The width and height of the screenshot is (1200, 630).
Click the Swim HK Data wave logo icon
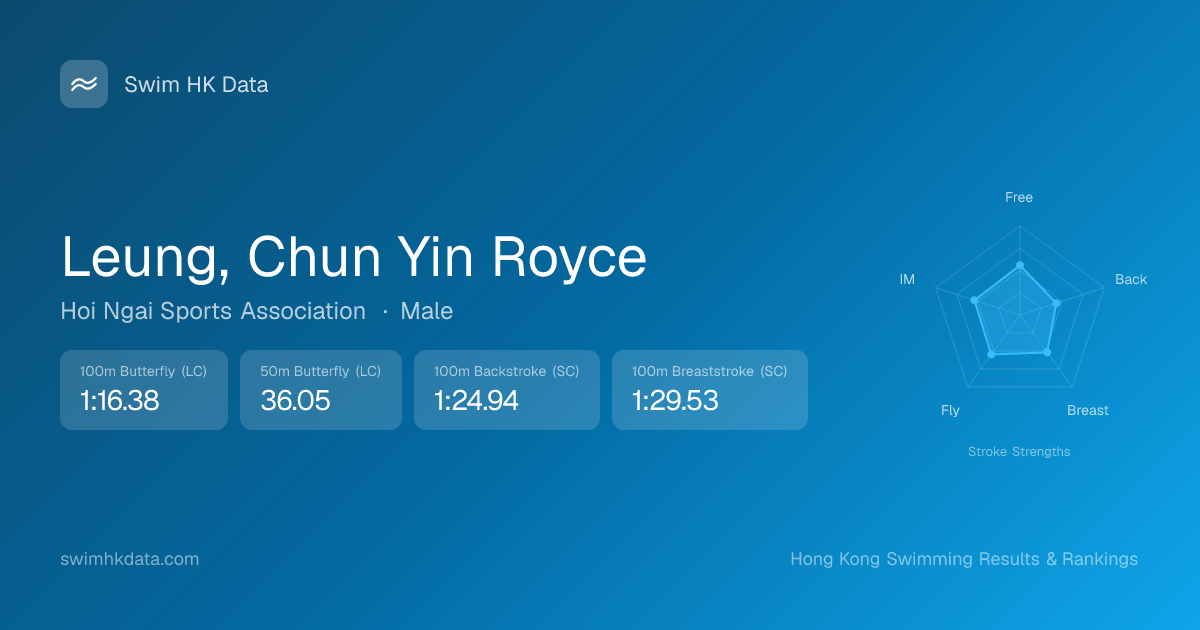click(x=84, y=84)
